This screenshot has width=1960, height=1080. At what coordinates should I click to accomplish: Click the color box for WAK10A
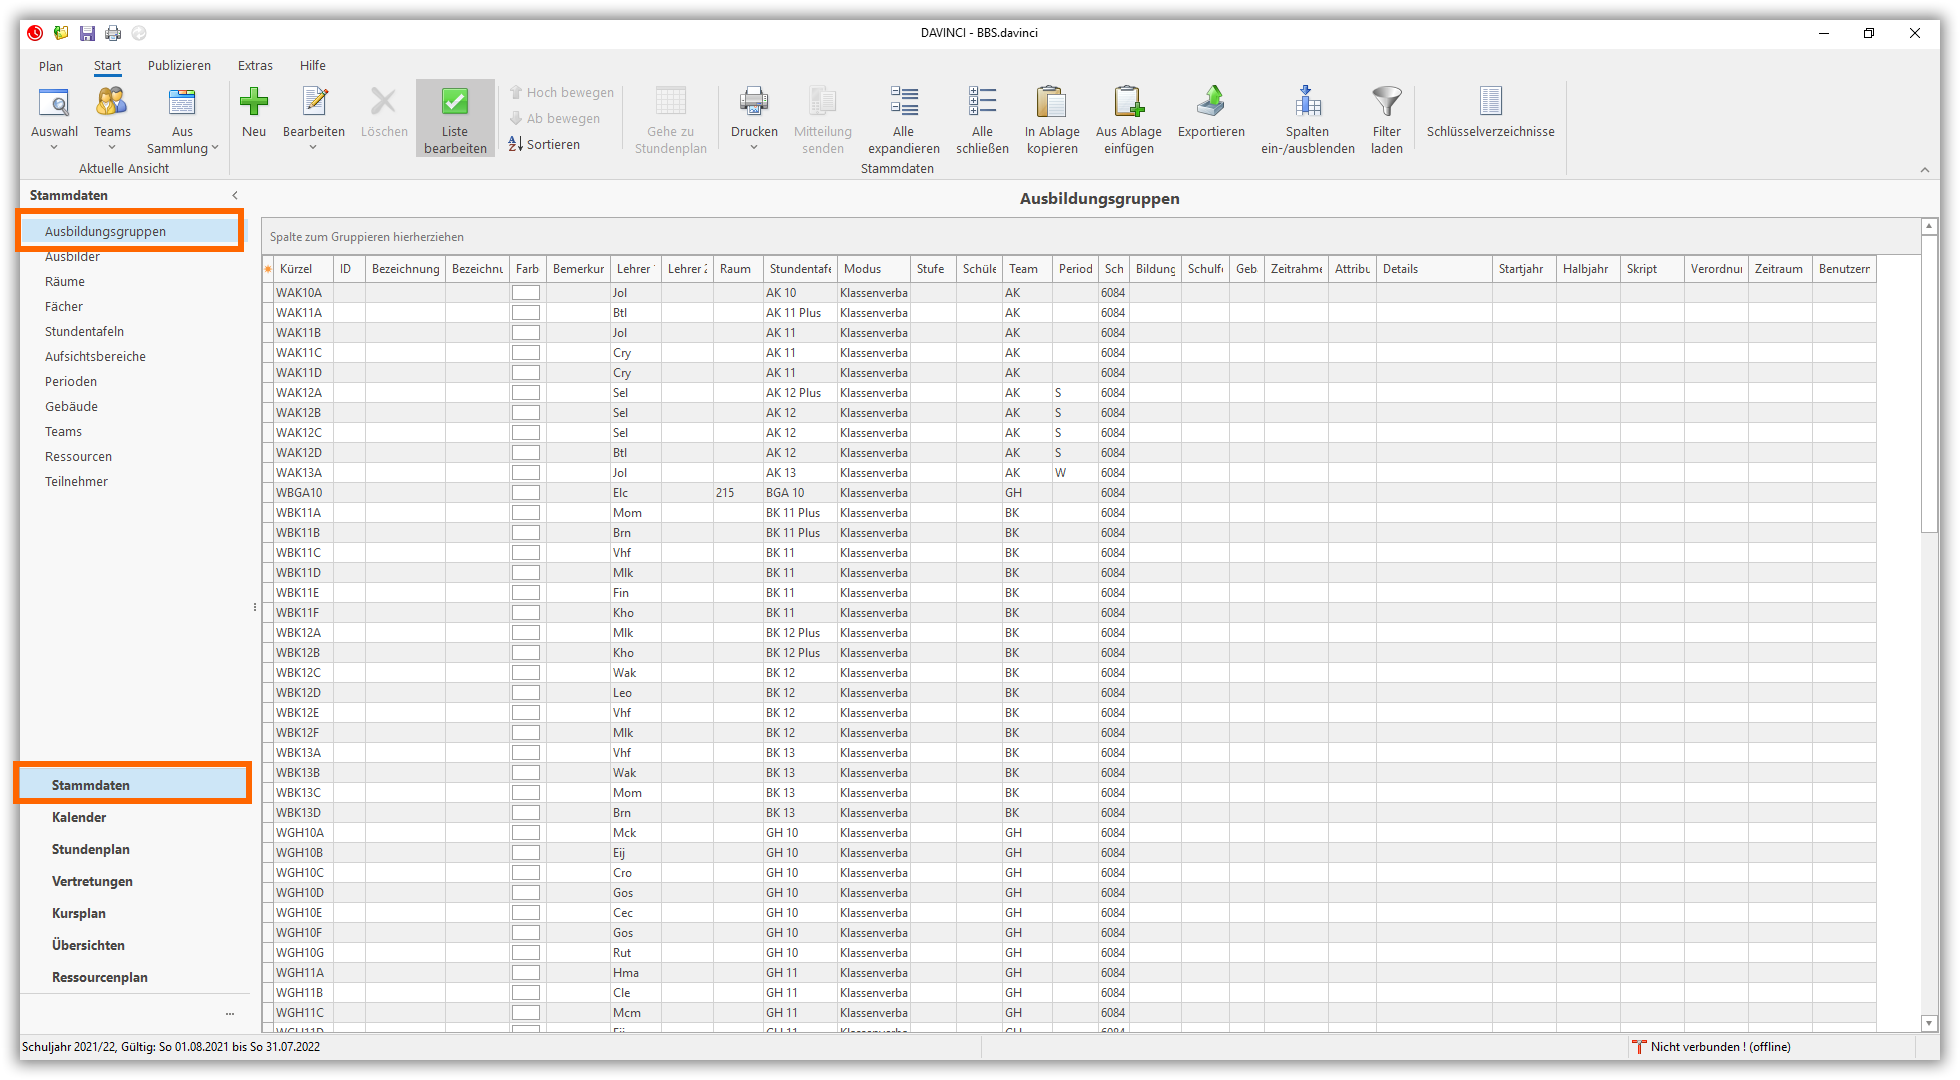526,293
